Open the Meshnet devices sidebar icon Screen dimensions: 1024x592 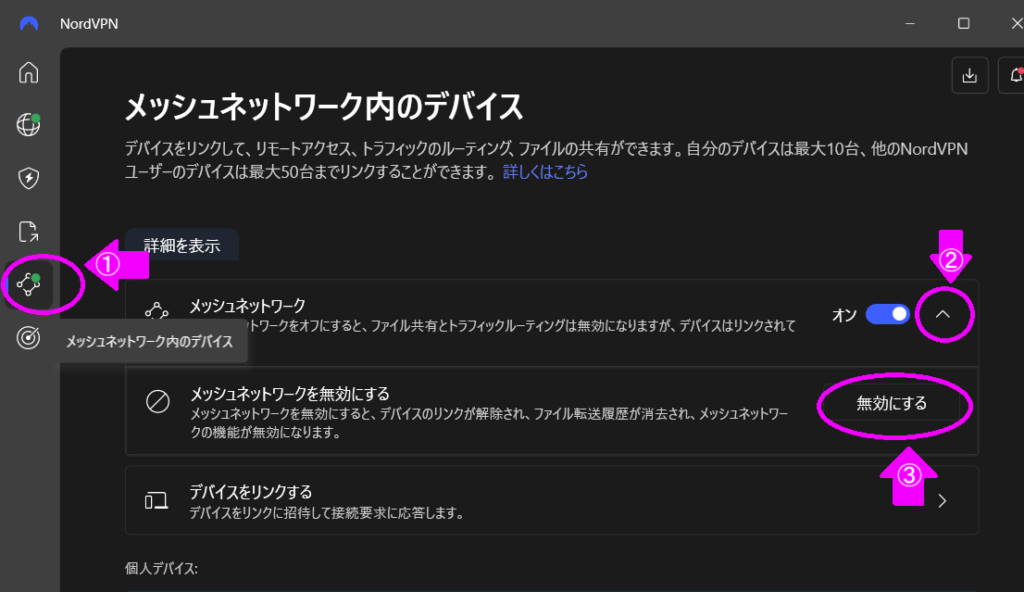pyautogui.click(x=28, y=284)
